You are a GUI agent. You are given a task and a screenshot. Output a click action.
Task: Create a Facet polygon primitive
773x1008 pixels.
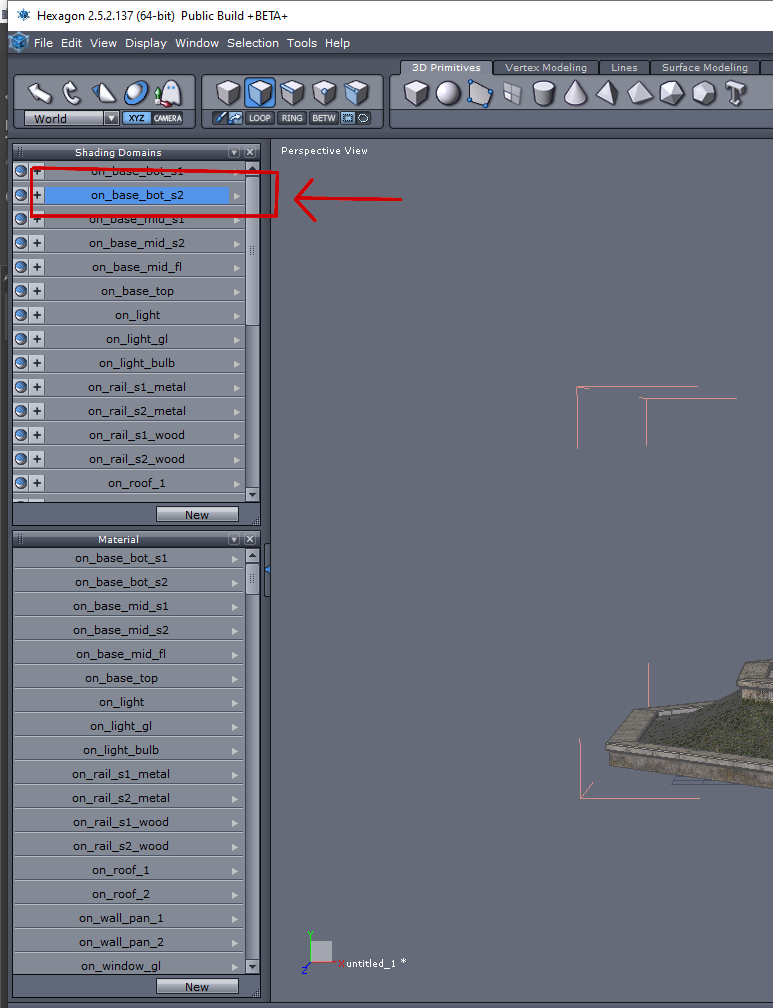pyautogui.click(x=480, y=93)
